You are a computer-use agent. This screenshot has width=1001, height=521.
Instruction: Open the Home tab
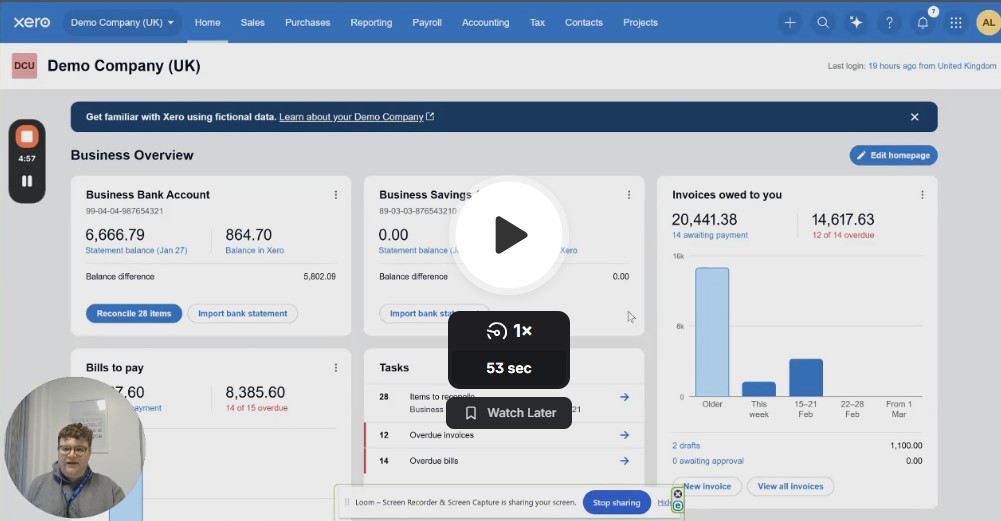(x=207, y=22)
